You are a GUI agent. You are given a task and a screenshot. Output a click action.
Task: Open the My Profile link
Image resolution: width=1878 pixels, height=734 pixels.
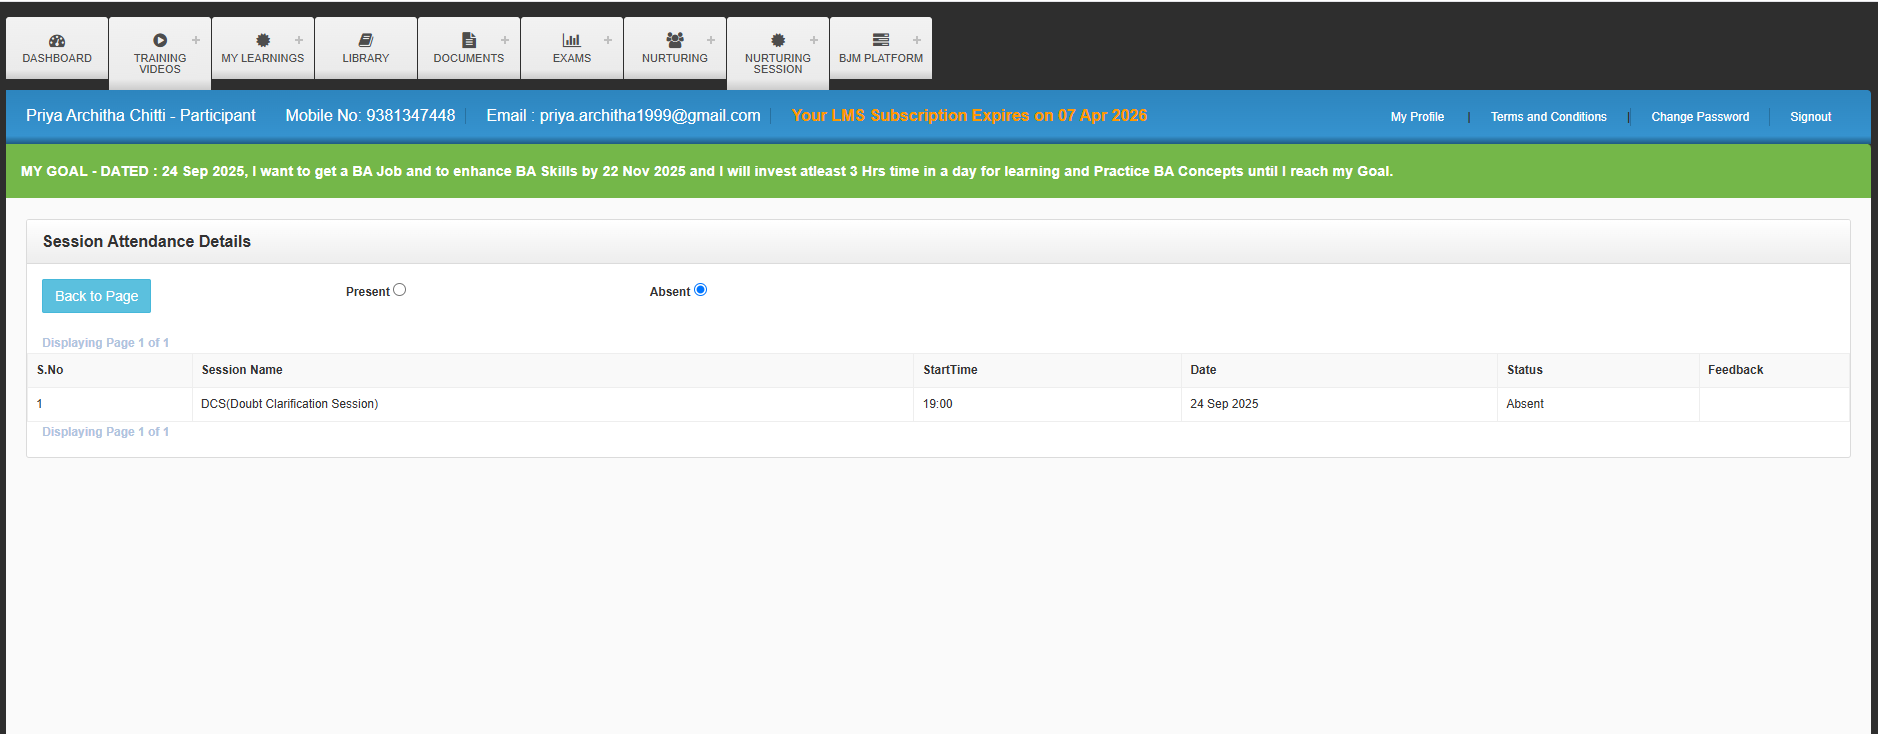[1417, 117]
